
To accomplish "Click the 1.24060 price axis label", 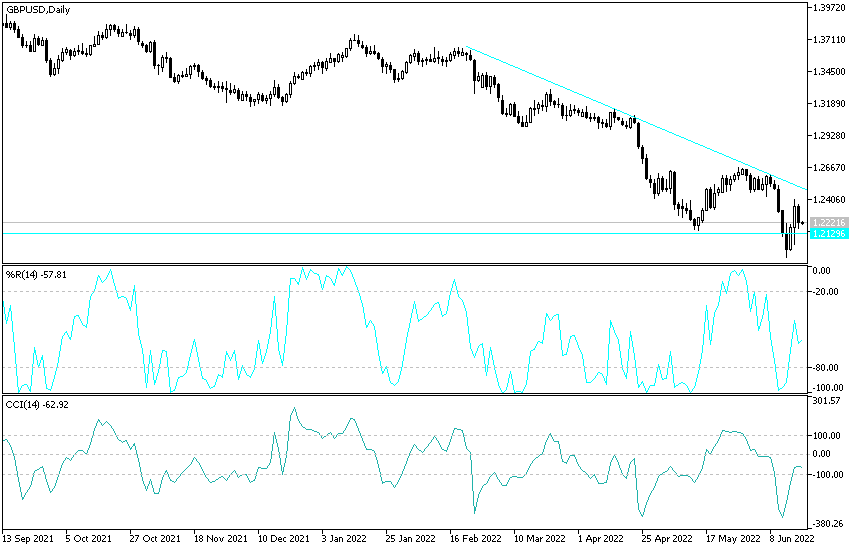I will 828,200.
